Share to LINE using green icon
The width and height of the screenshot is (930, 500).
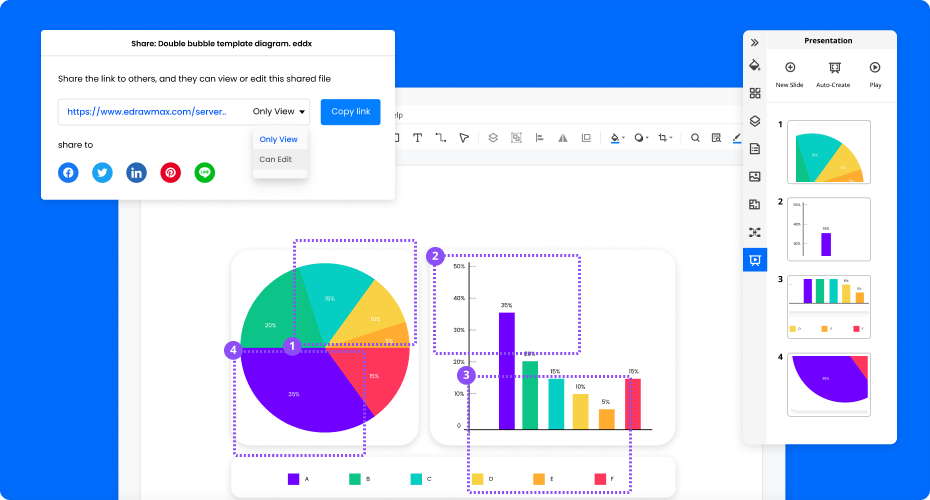[205, 172]
